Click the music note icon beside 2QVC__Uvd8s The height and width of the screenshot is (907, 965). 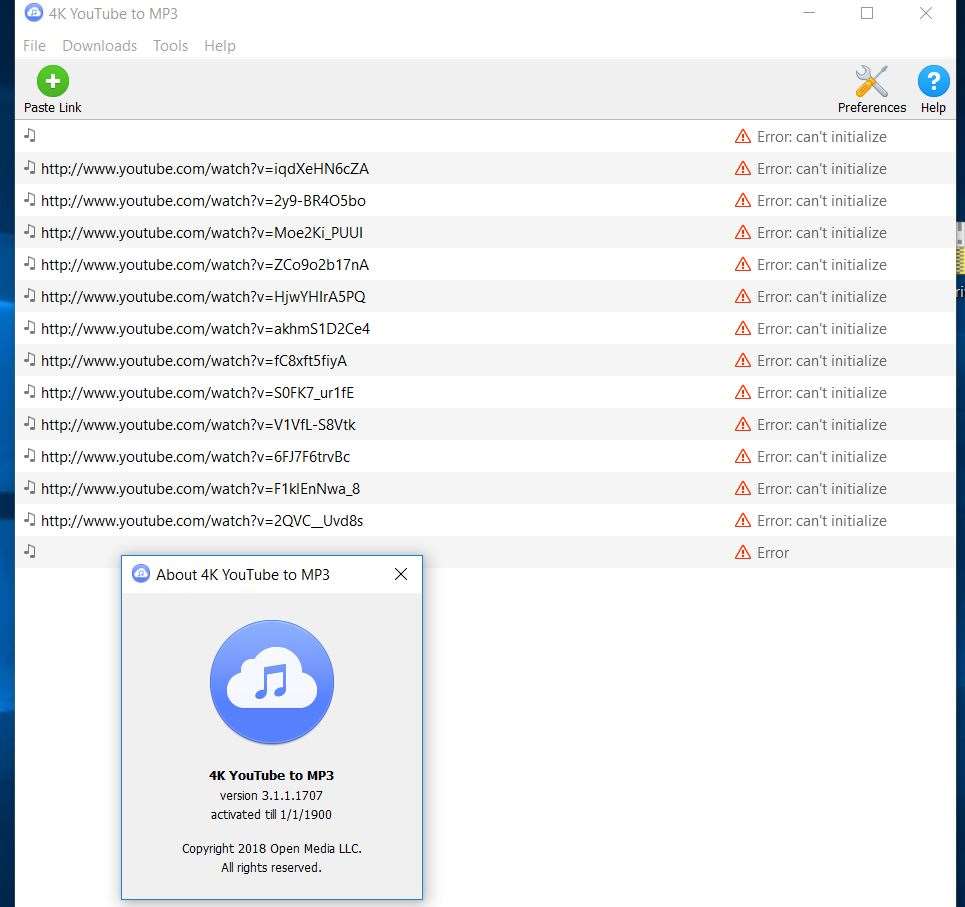30,520
